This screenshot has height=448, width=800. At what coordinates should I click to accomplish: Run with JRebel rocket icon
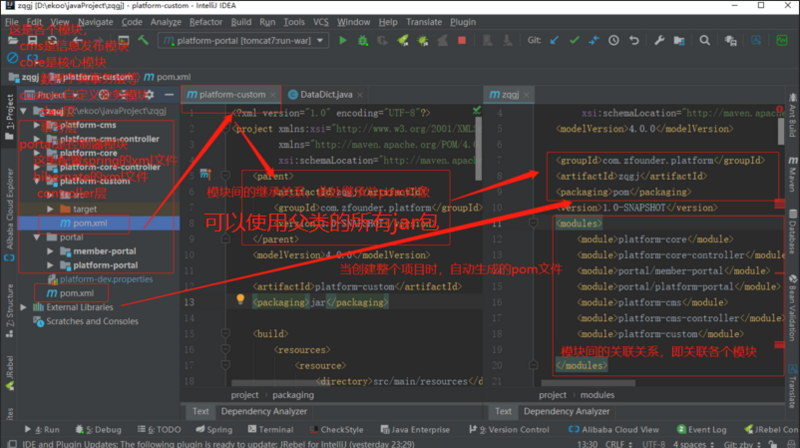coord(403,40)
